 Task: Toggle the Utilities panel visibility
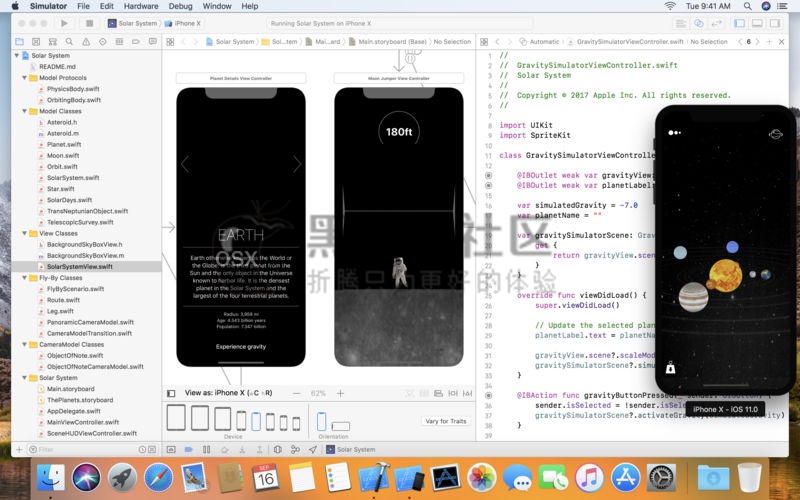pos(775,23)
